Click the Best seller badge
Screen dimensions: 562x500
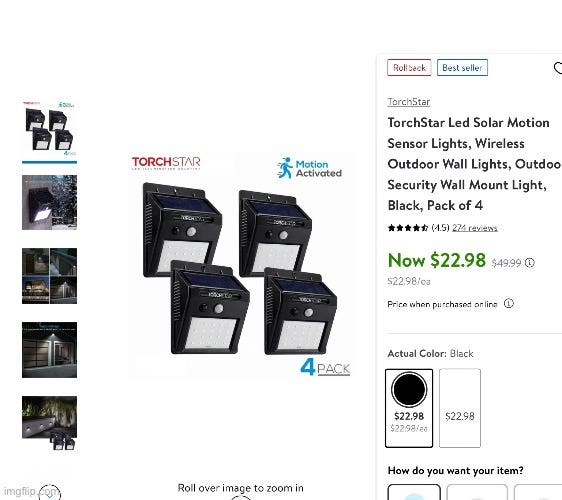pyautogui.click(x=462, y=68)
